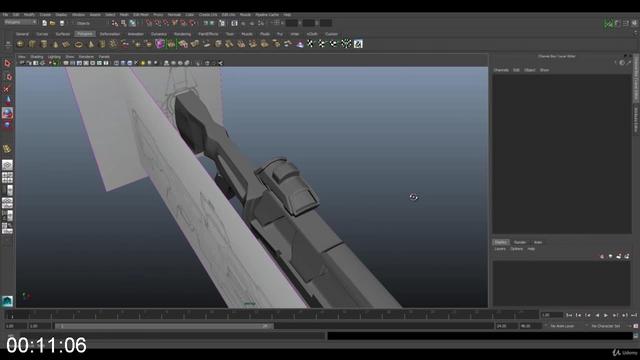Select the arrow Select tool in toolbox
This screenshot has width=640, height=360.
pos(7,63)
